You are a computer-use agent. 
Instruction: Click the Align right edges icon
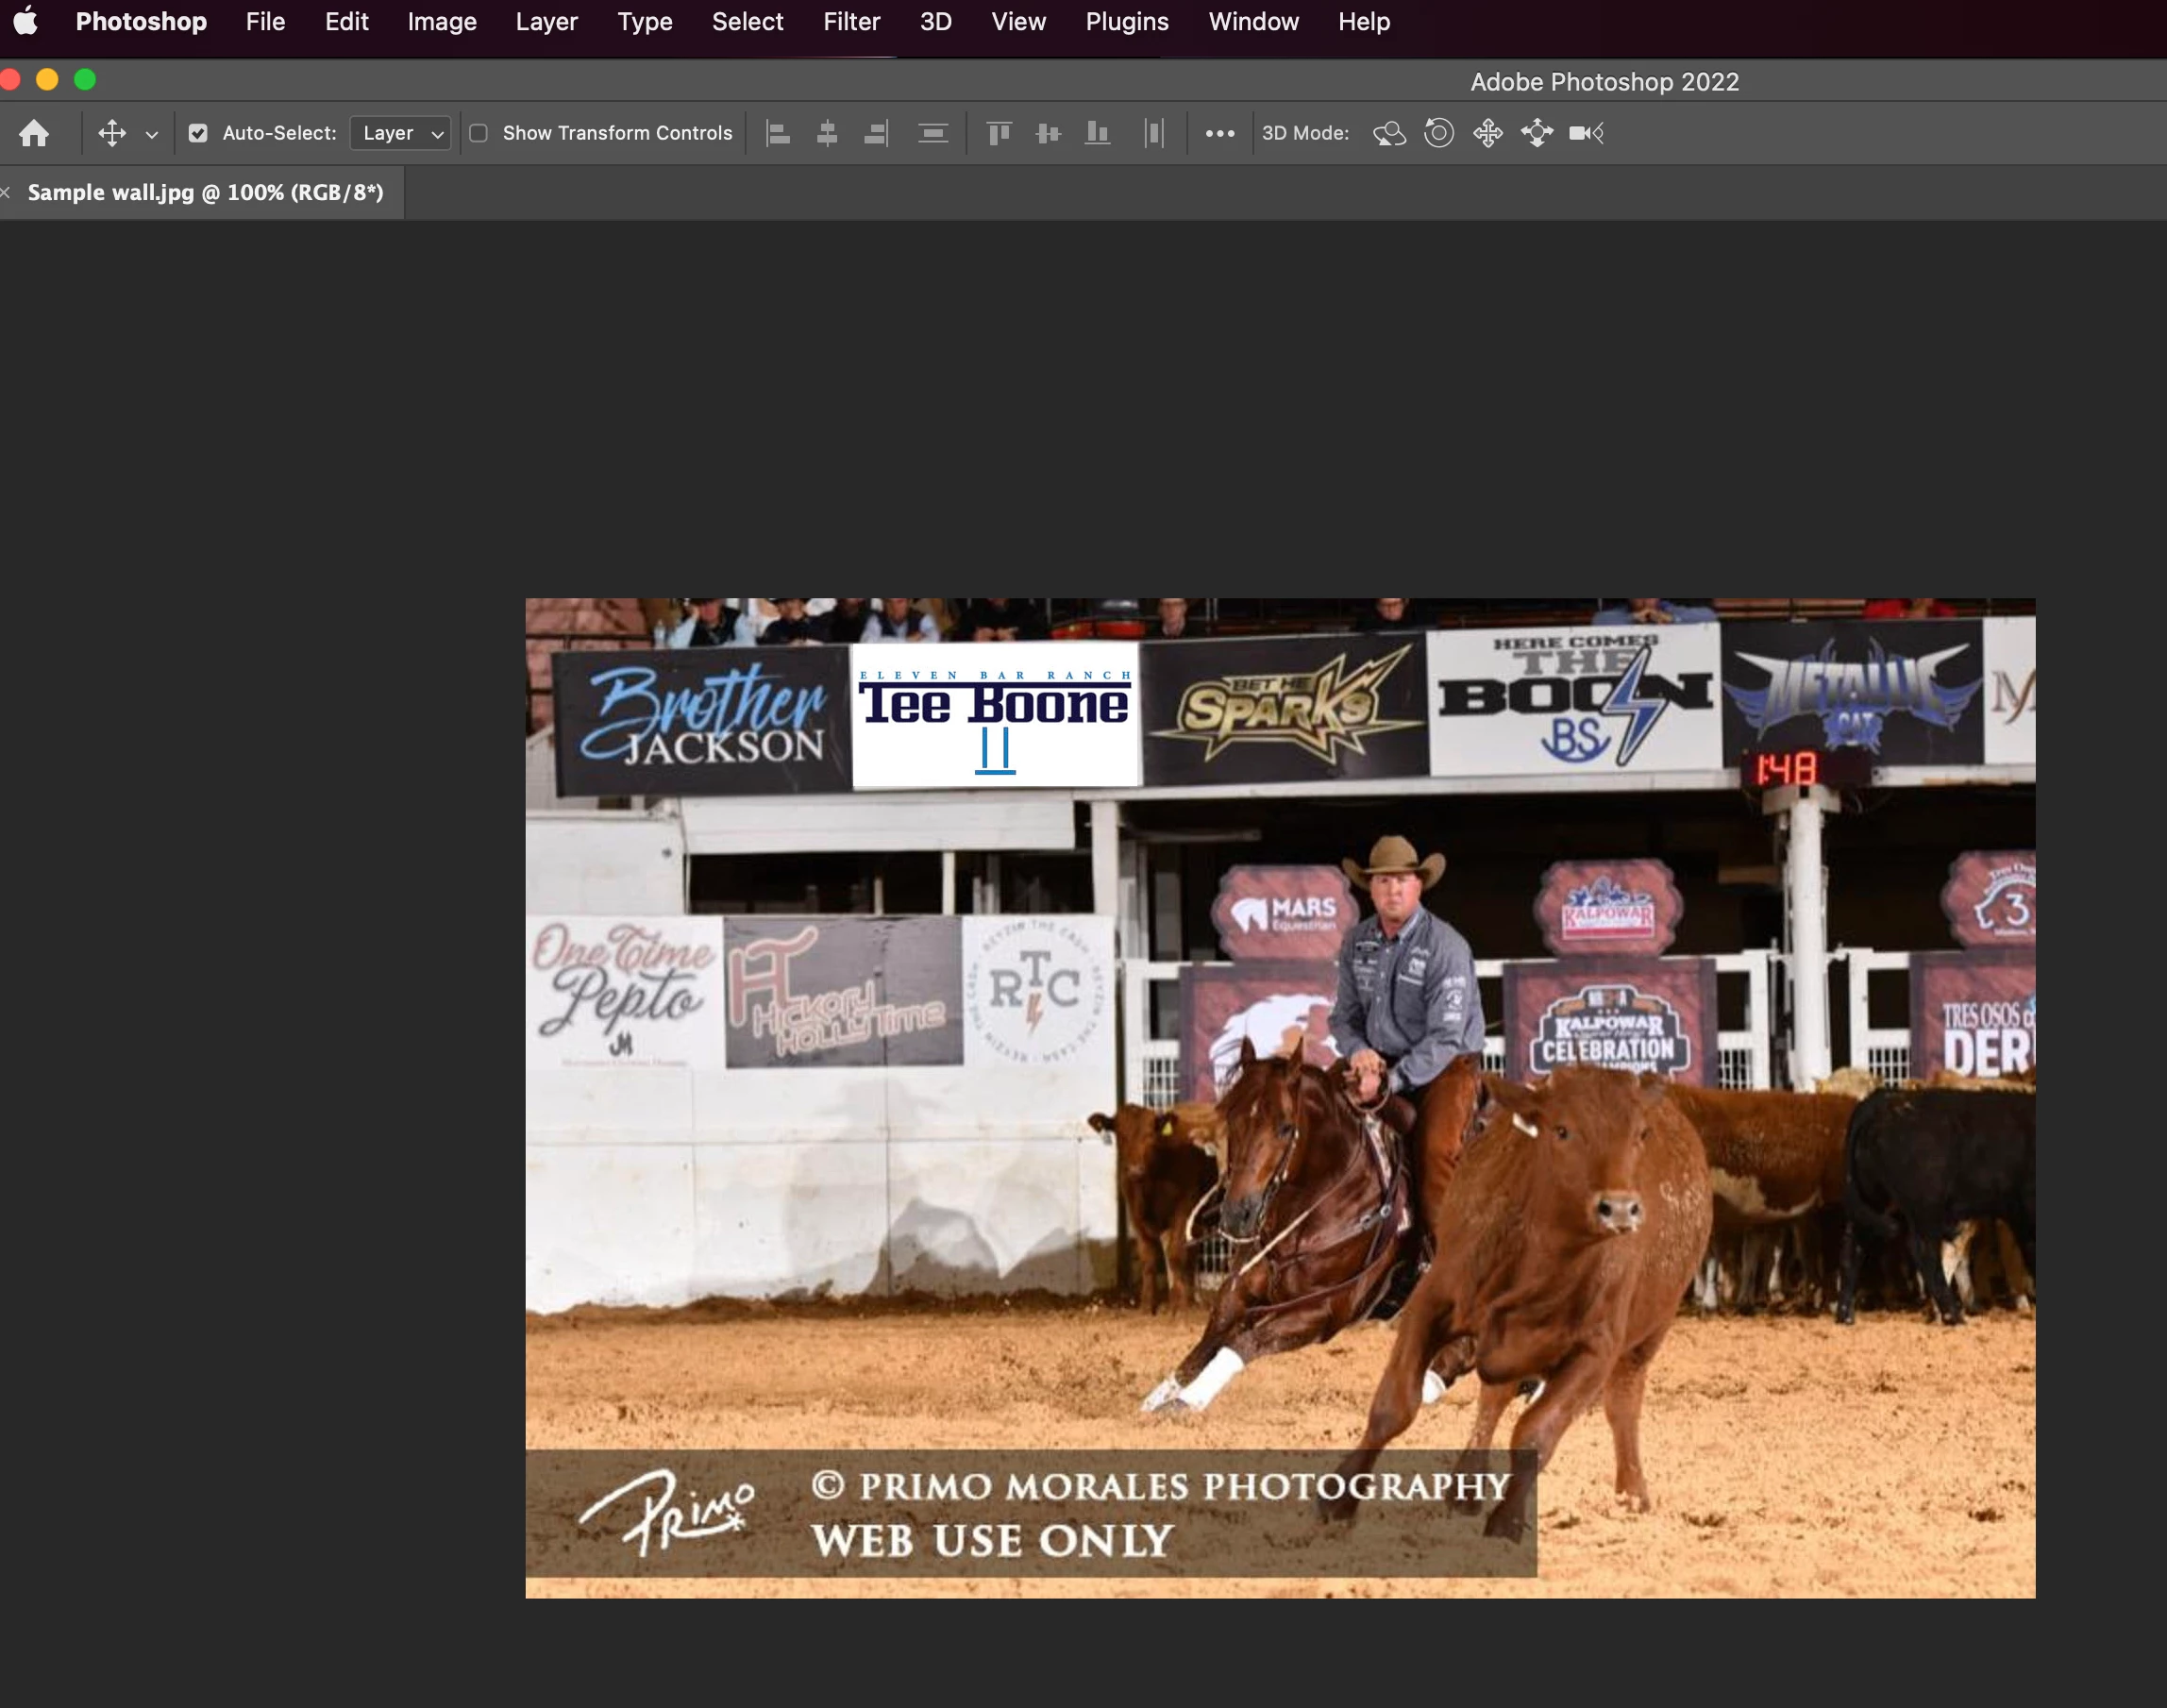click(876, 133)
